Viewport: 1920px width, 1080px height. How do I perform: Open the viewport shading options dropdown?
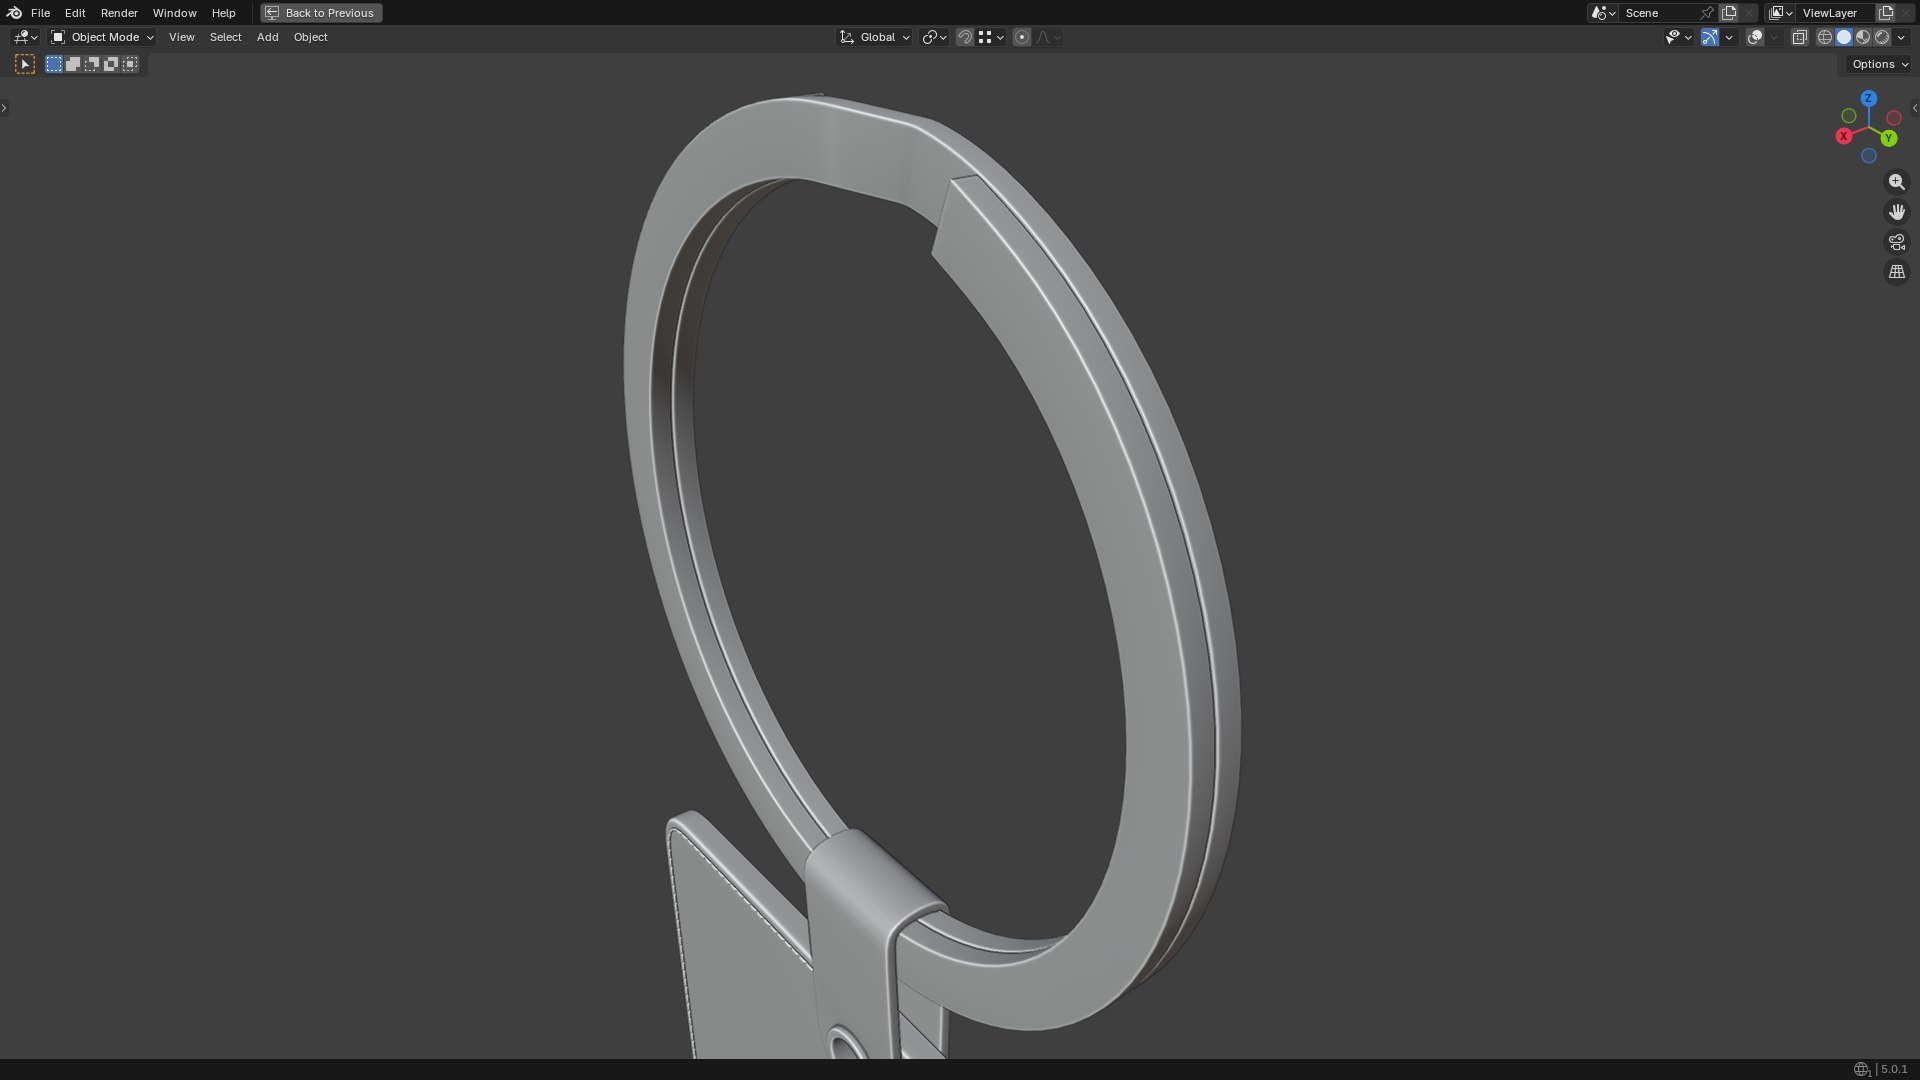coord(1901,37)
